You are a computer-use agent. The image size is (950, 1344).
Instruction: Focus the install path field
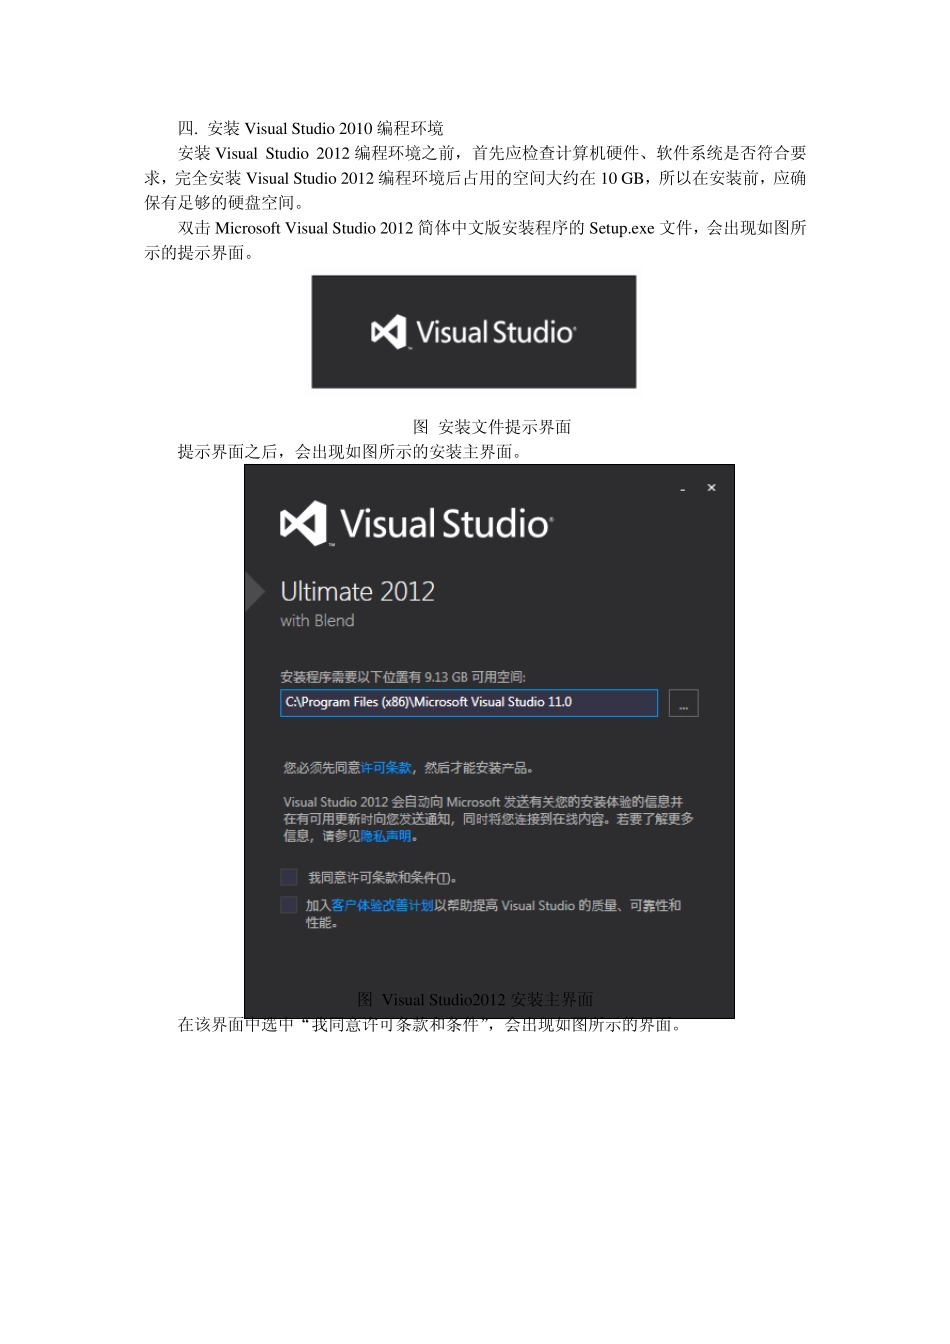click(469, 703)
